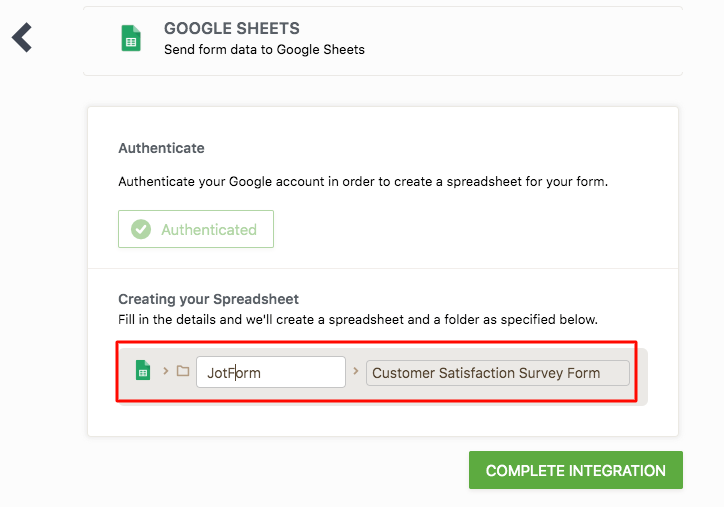Click the word 'COMPLETE' on green button
724x507 pixels.
525,471
